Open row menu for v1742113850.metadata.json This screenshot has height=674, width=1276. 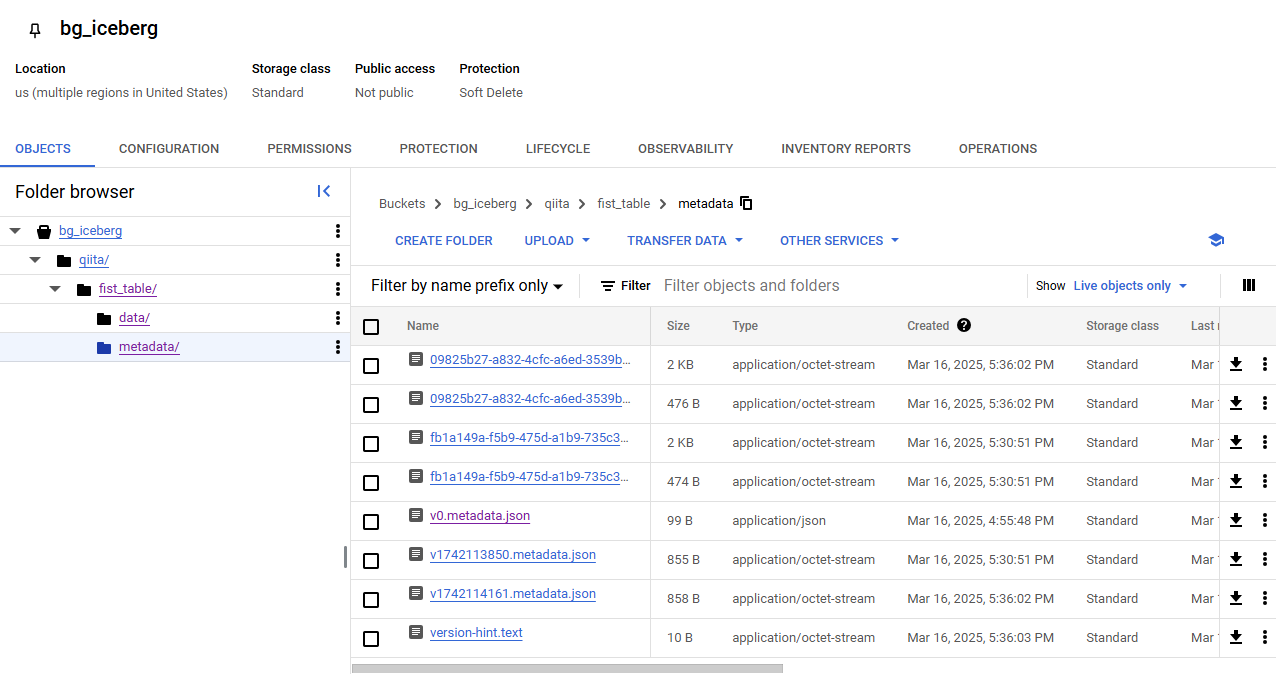point(1265,559)
